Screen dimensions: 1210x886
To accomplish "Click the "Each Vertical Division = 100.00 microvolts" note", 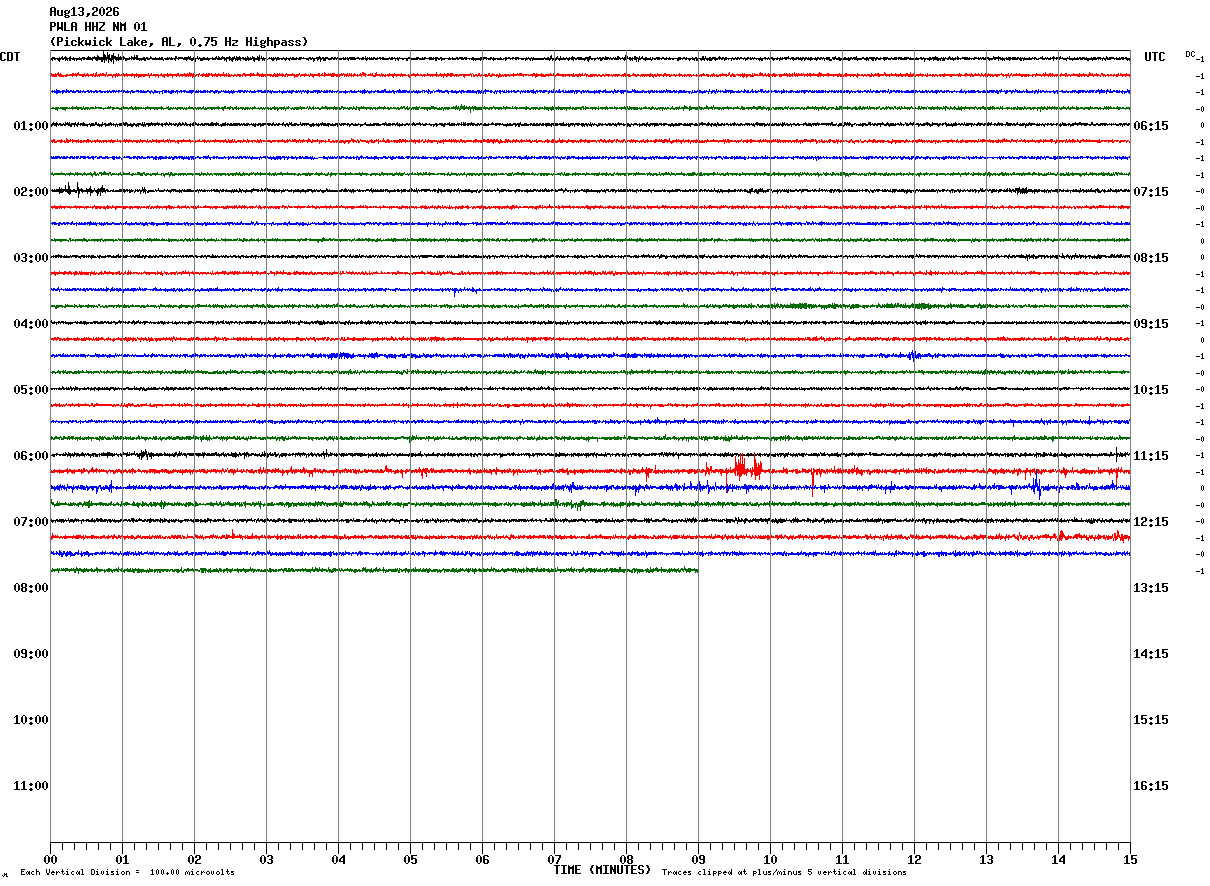I will pyautogui.click(x=127, y=873).
